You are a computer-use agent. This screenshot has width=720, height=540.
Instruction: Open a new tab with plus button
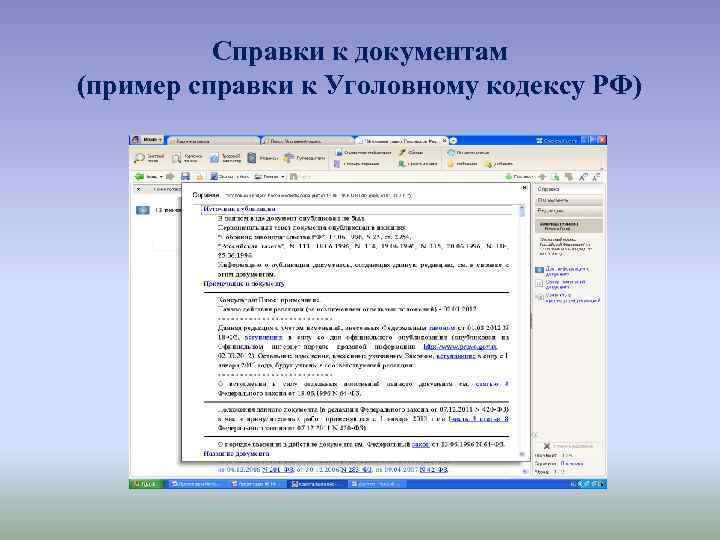coord(454,141)
